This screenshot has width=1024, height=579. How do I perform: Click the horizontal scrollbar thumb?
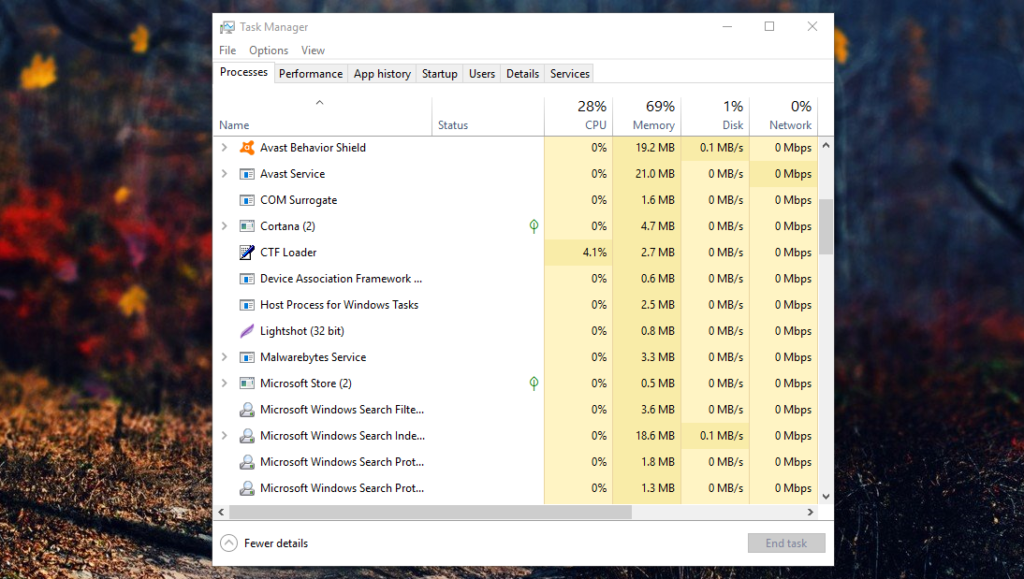[430, 512]
